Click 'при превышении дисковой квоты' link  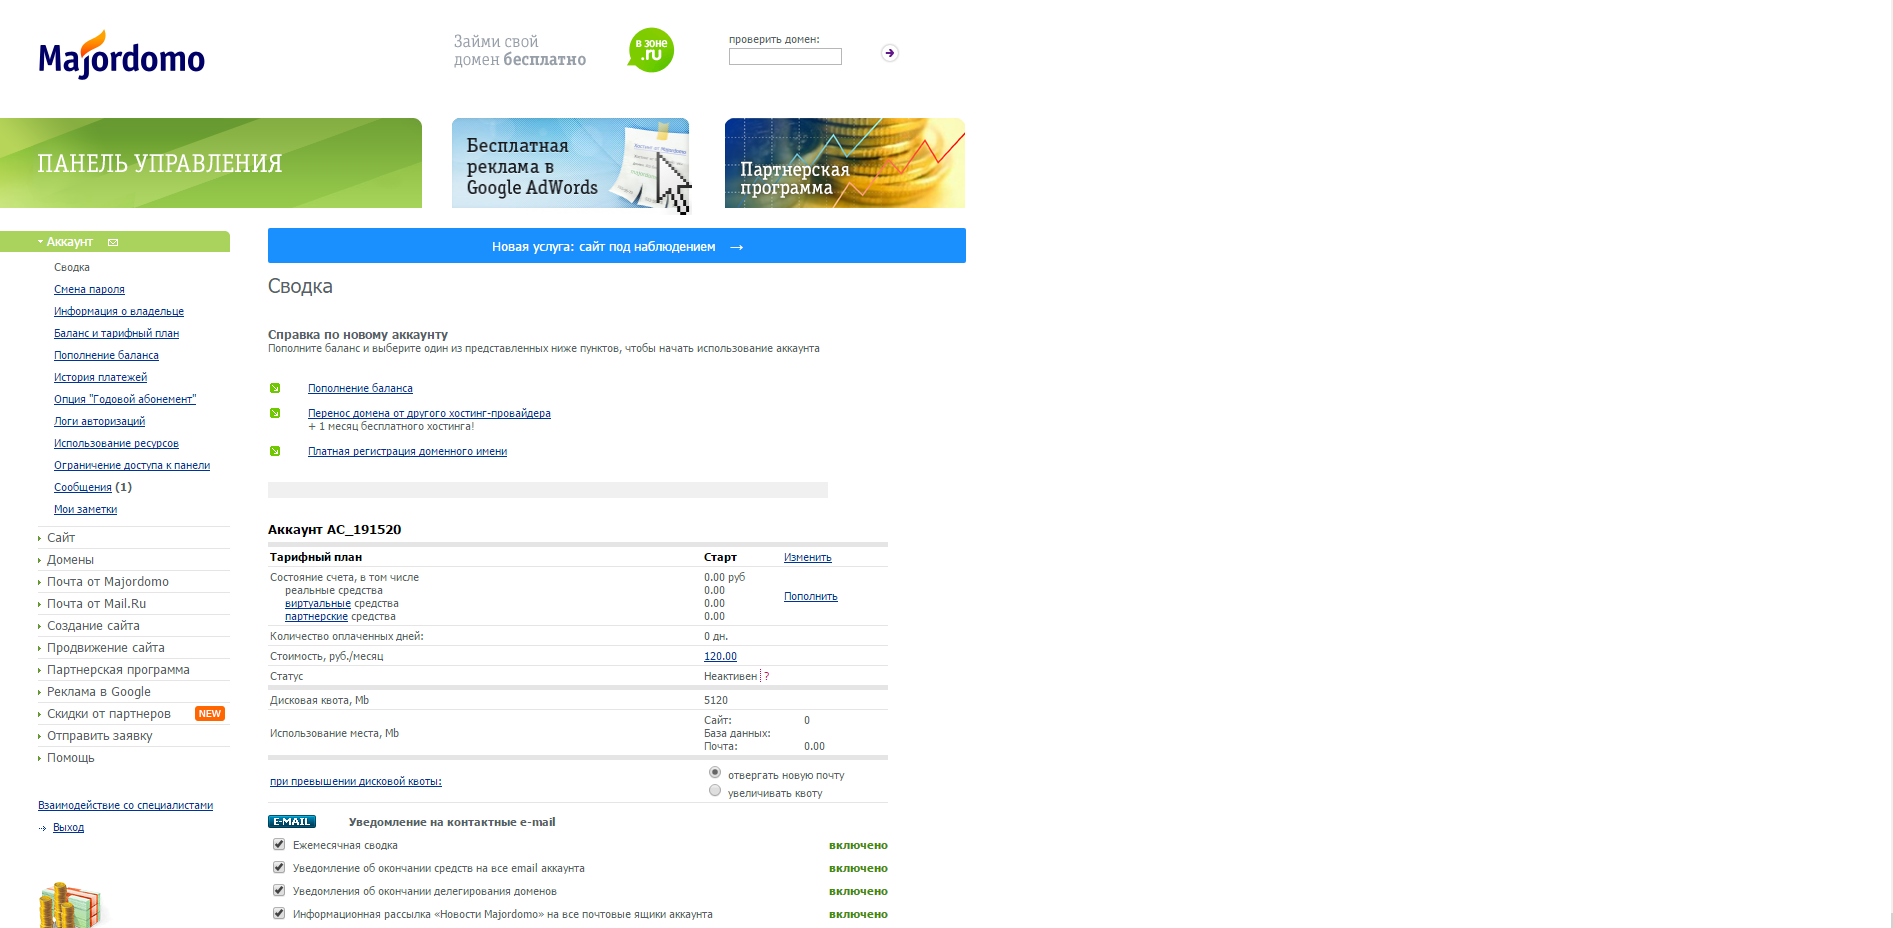355,781
